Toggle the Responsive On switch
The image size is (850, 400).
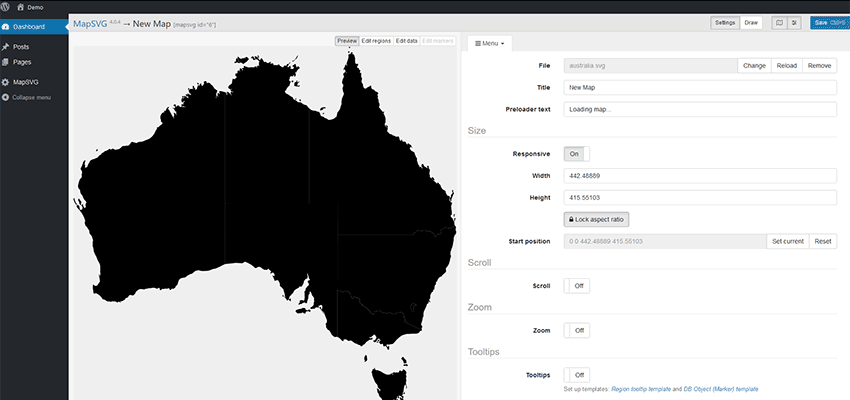pos(576,154)
